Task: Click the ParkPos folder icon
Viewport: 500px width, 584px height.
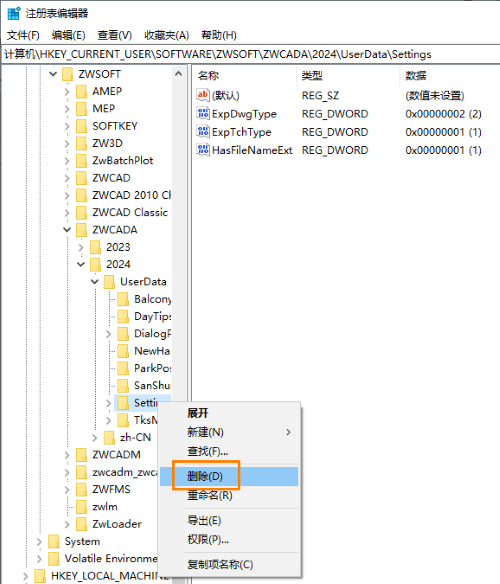Action: (x=123, y=368)
